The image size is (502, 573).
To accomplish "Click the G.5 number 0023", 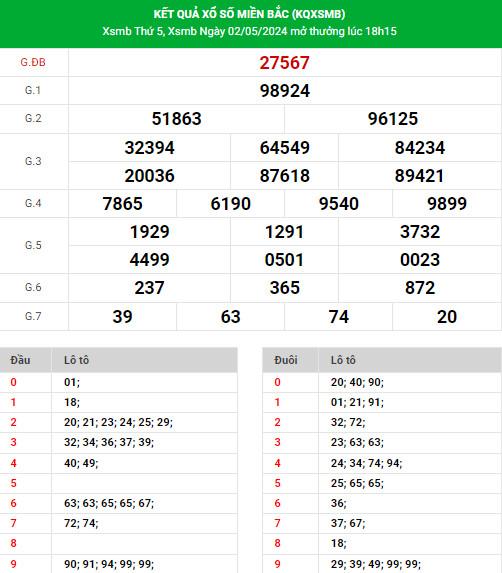I will click(x=420, y=260).
